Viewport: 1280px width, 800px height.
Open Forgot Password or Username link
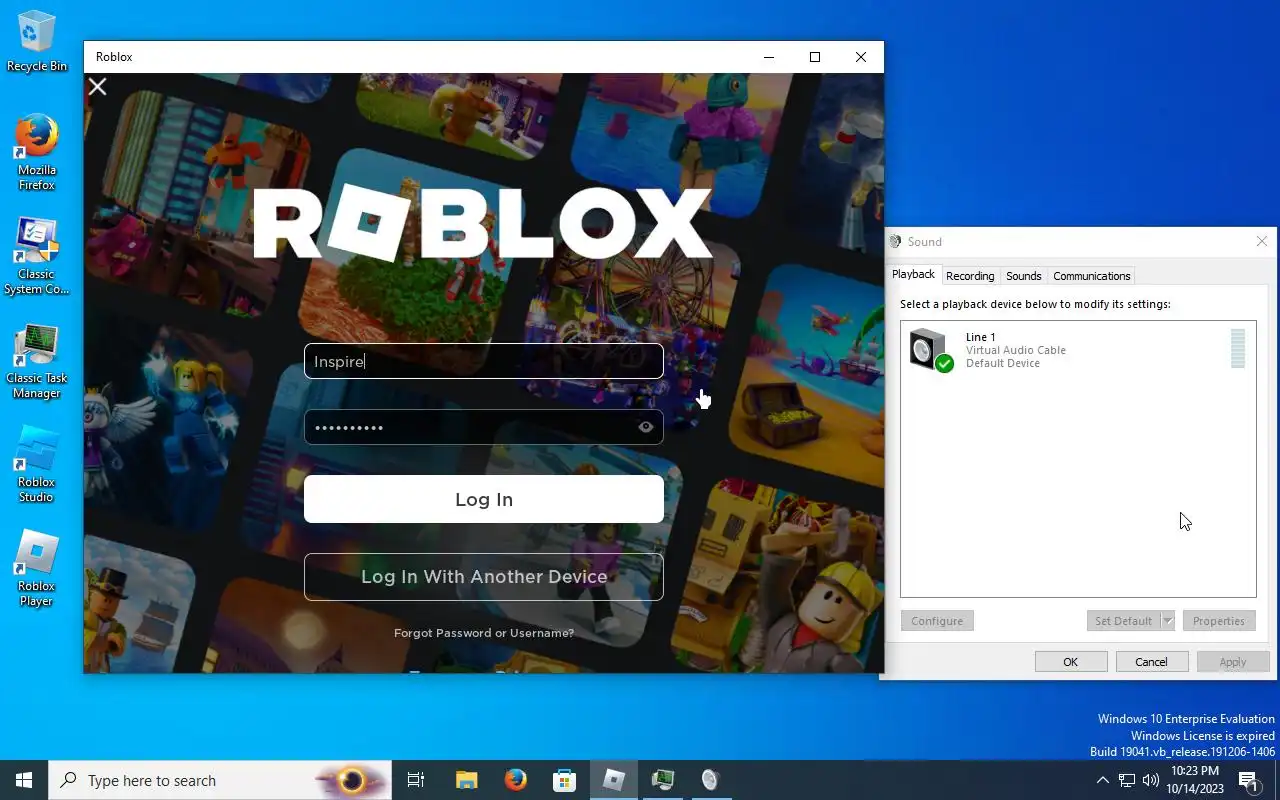point(484,633)
